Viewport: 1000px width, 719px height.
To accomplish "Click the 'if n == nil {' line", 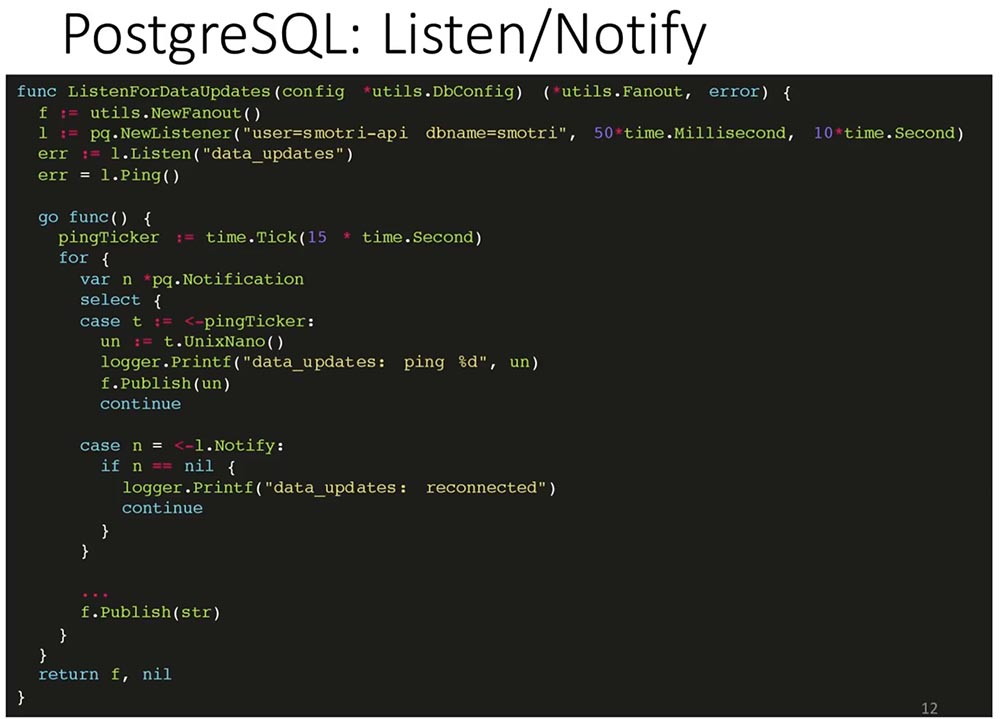I will coord(168,466).
